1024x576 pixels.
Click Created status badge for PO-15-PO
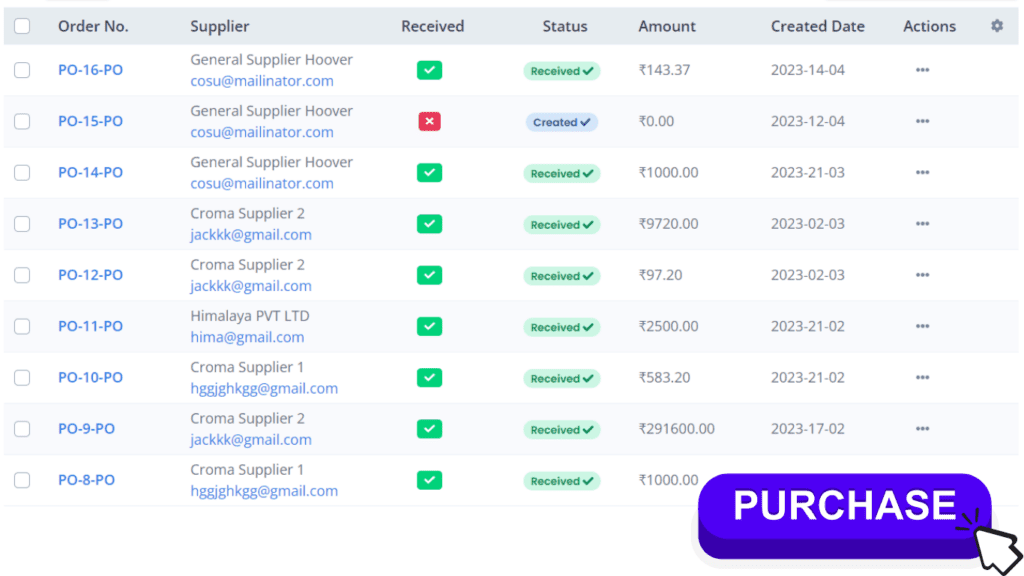[562, 122]
